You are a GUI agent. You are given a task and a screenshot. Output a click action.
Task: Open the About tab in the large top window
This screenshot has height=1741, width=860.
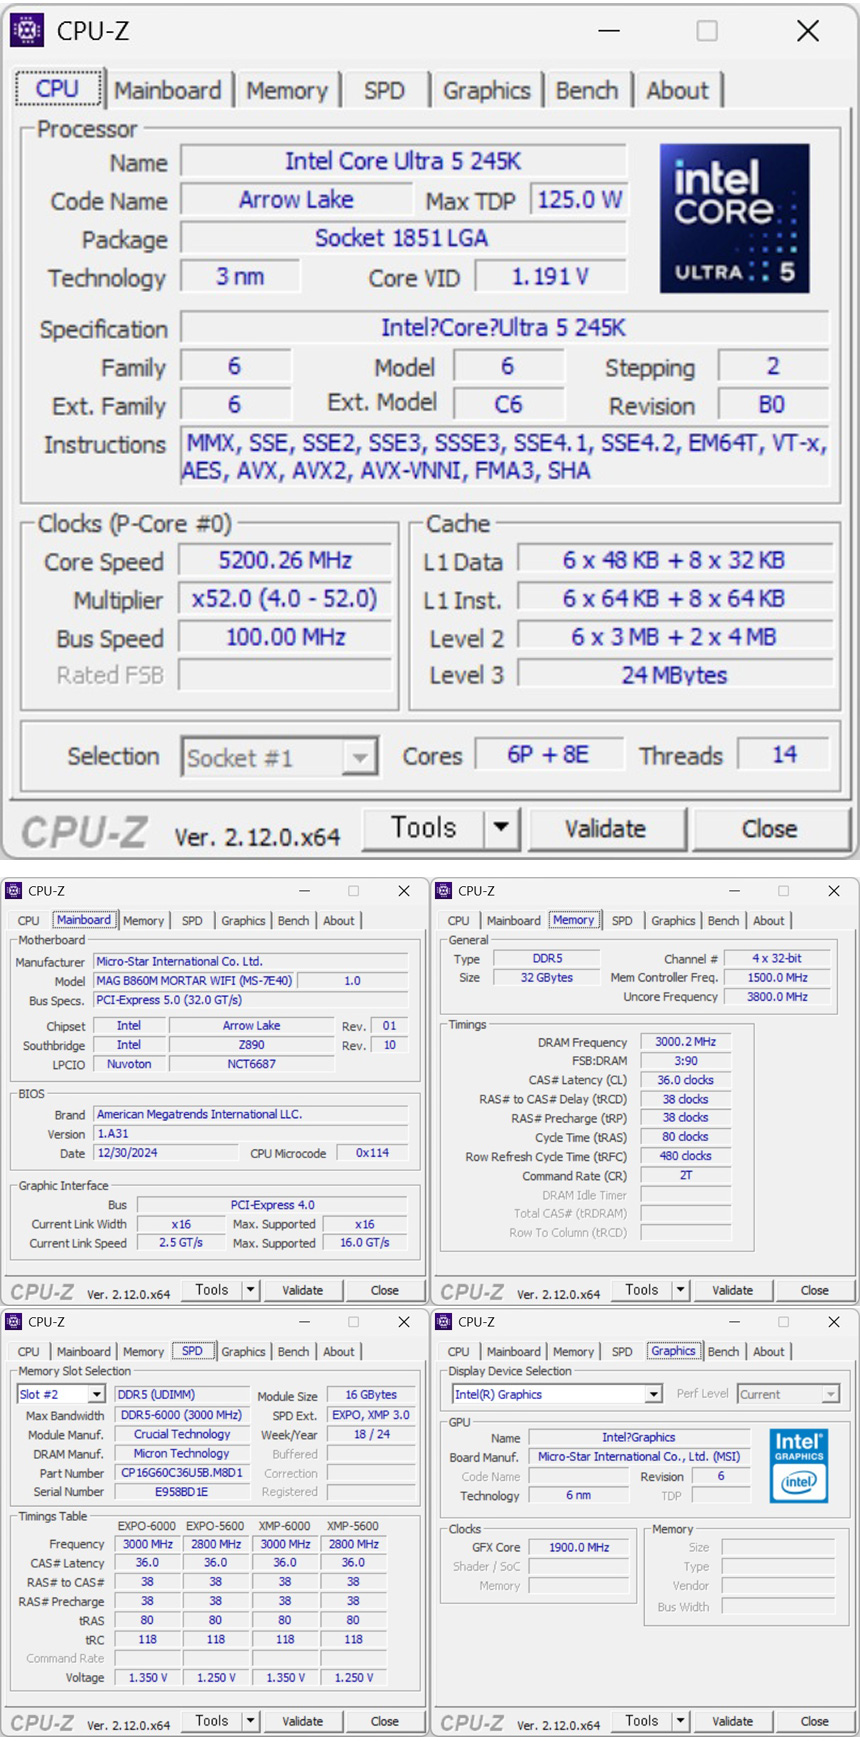677,90
